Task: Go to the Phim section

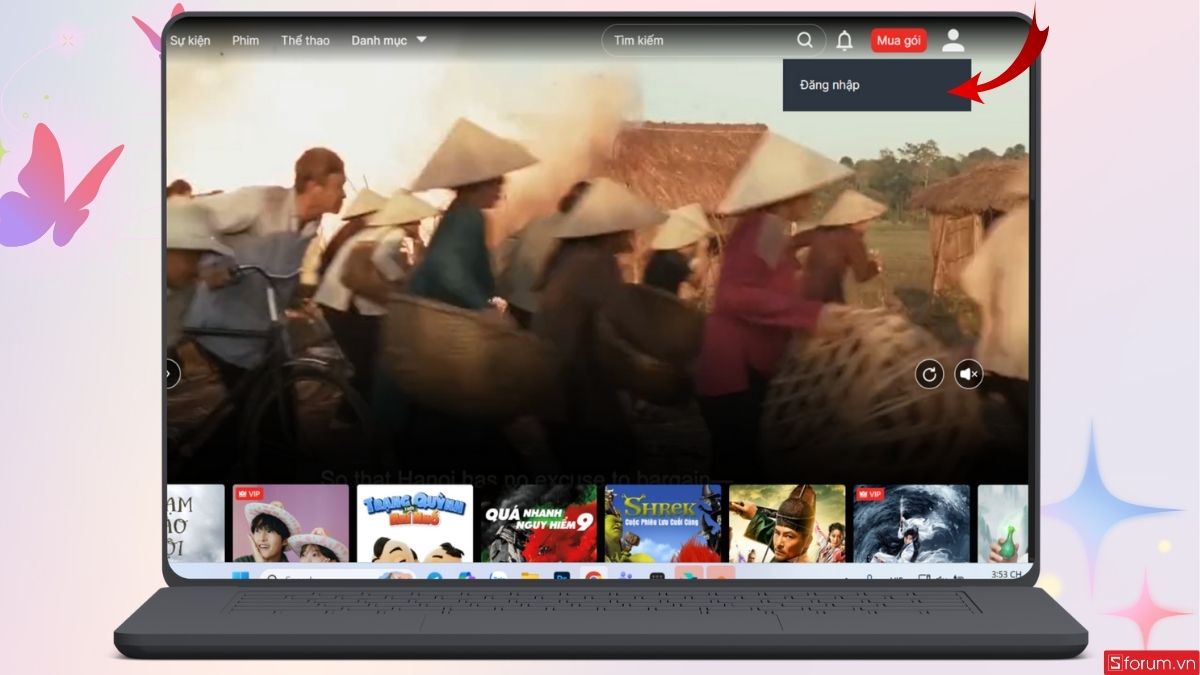Action: coord(245,41)
